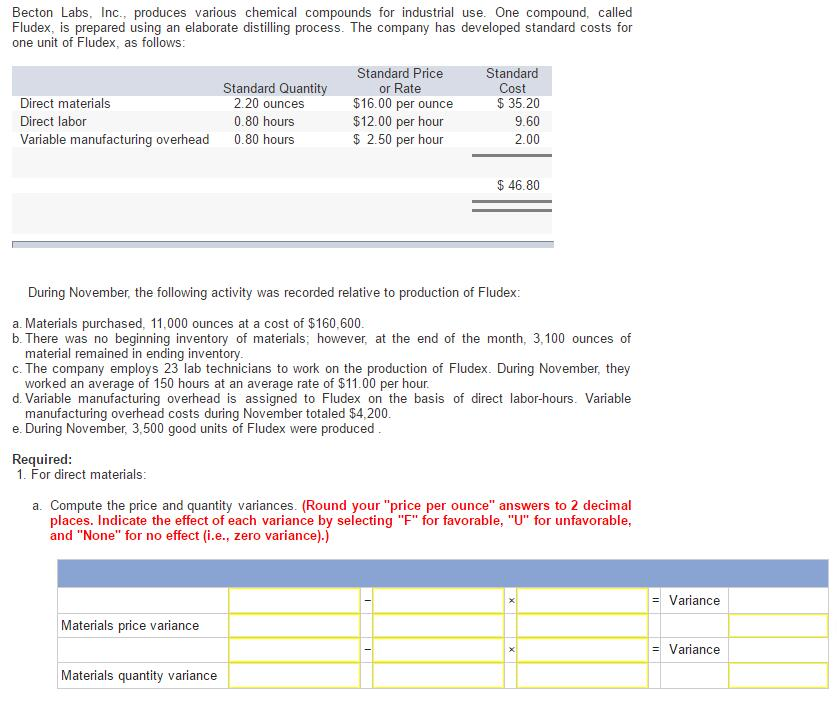Select the second input box in the formula header row above Materials price variance
837x714 pixels.
click(x=438, y=600)
